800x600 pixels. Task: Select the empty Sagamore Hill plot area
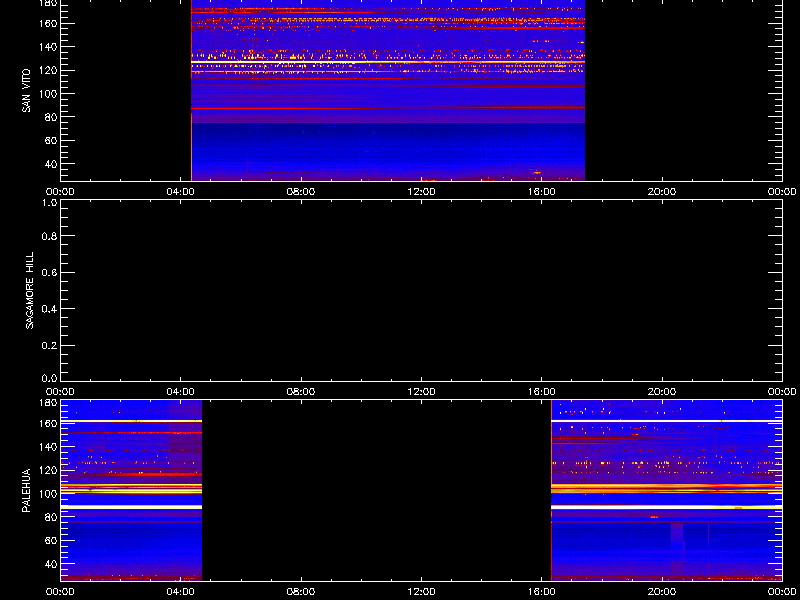click(421, 290)
